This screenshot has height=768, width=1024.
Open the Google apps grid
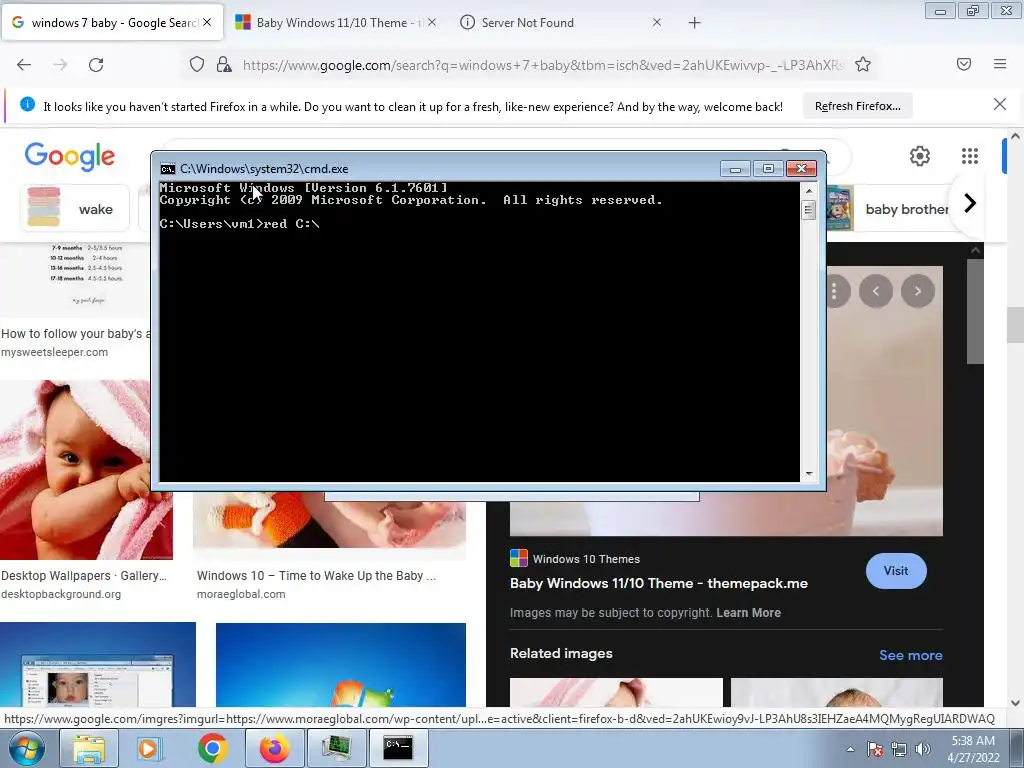pos(970,156)
